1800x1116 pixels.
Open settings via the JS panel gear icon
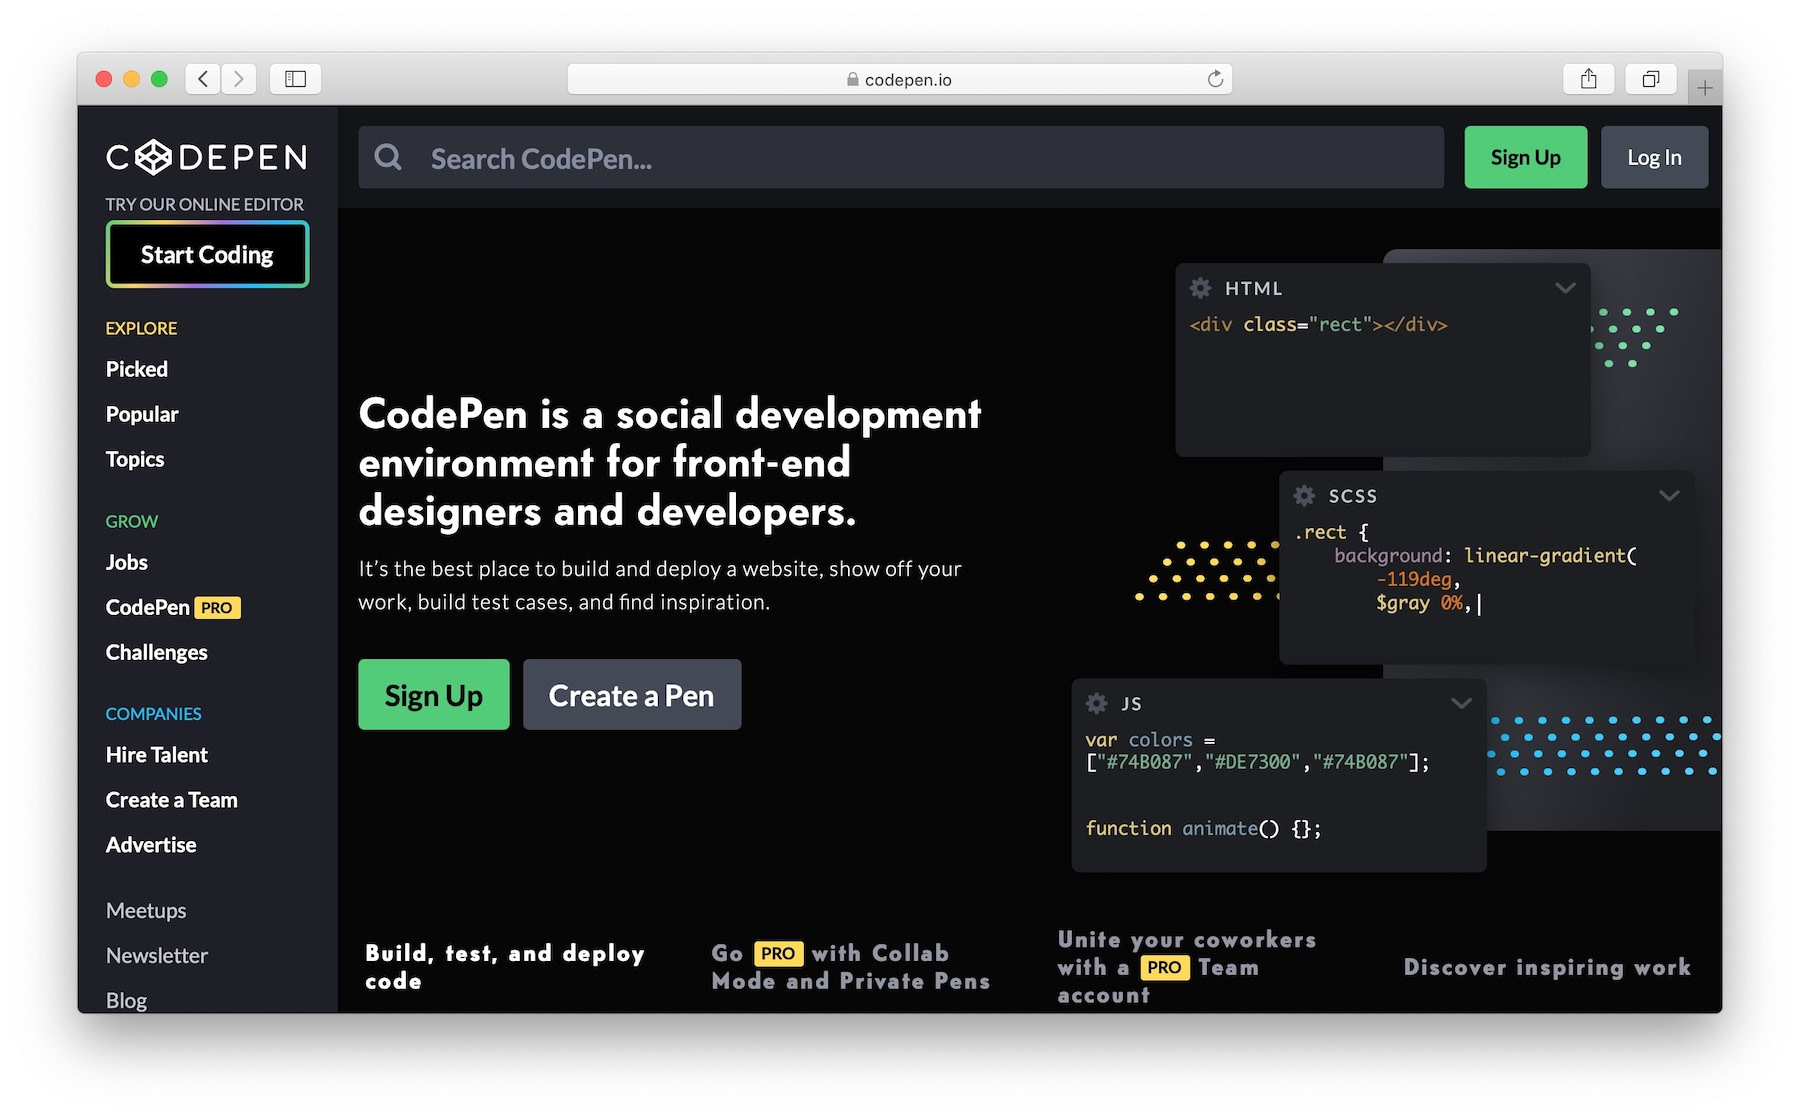pos(1097,703)
